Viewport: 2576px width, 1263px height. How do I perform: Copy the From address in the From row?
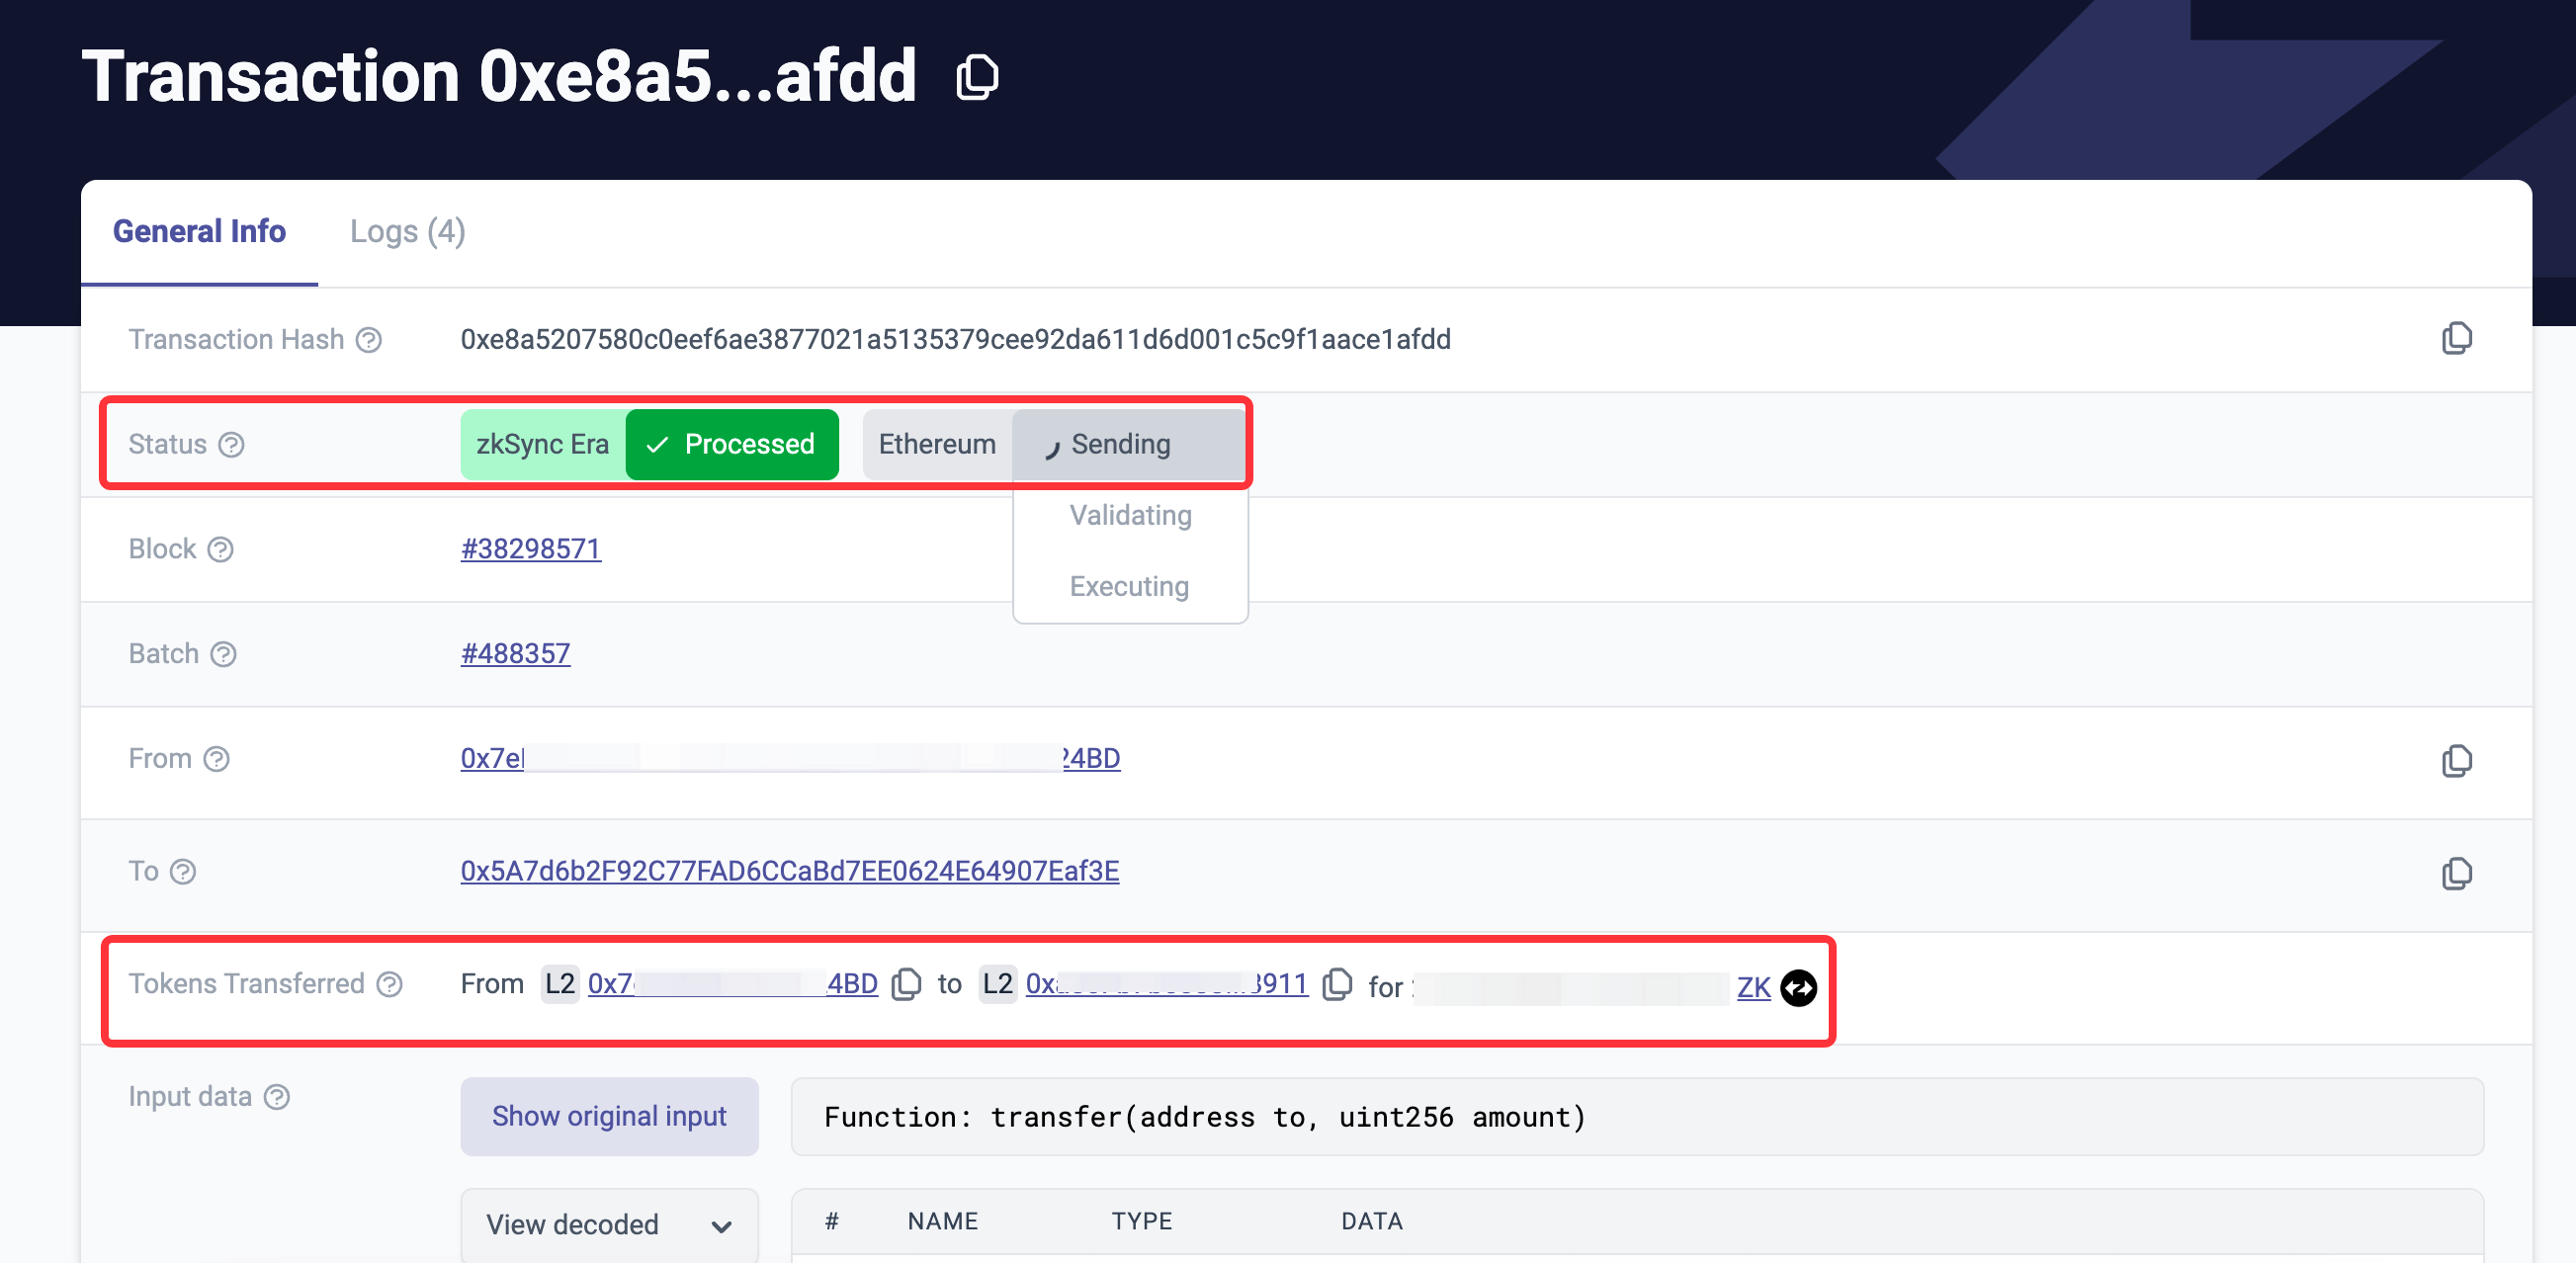click(x=2456, y=761)
